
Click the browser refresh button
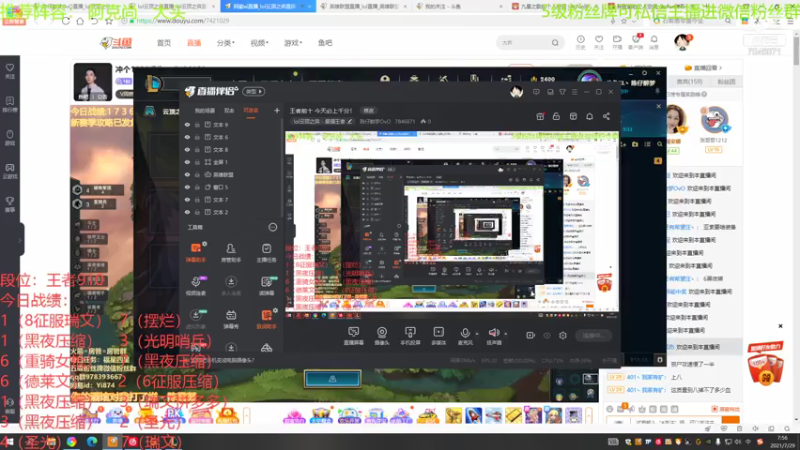(66, 21)
